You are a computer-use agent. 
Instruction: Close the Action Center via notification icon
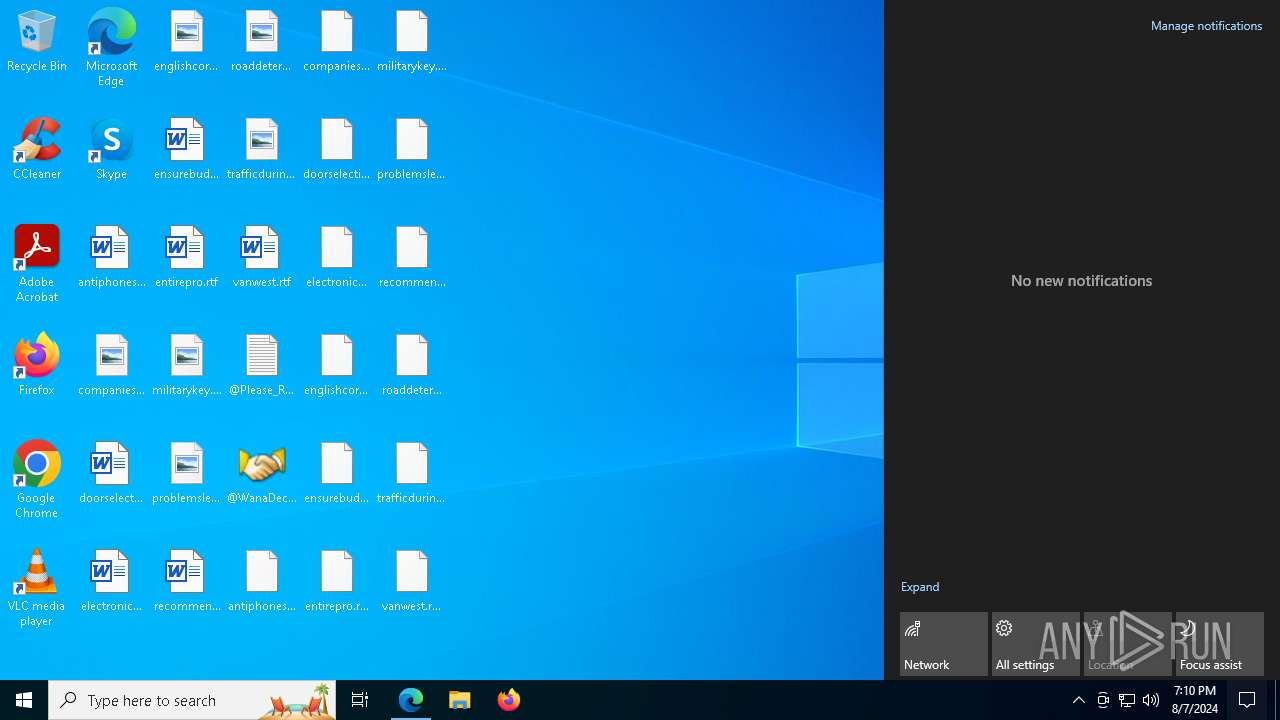tap(1248, 700)
